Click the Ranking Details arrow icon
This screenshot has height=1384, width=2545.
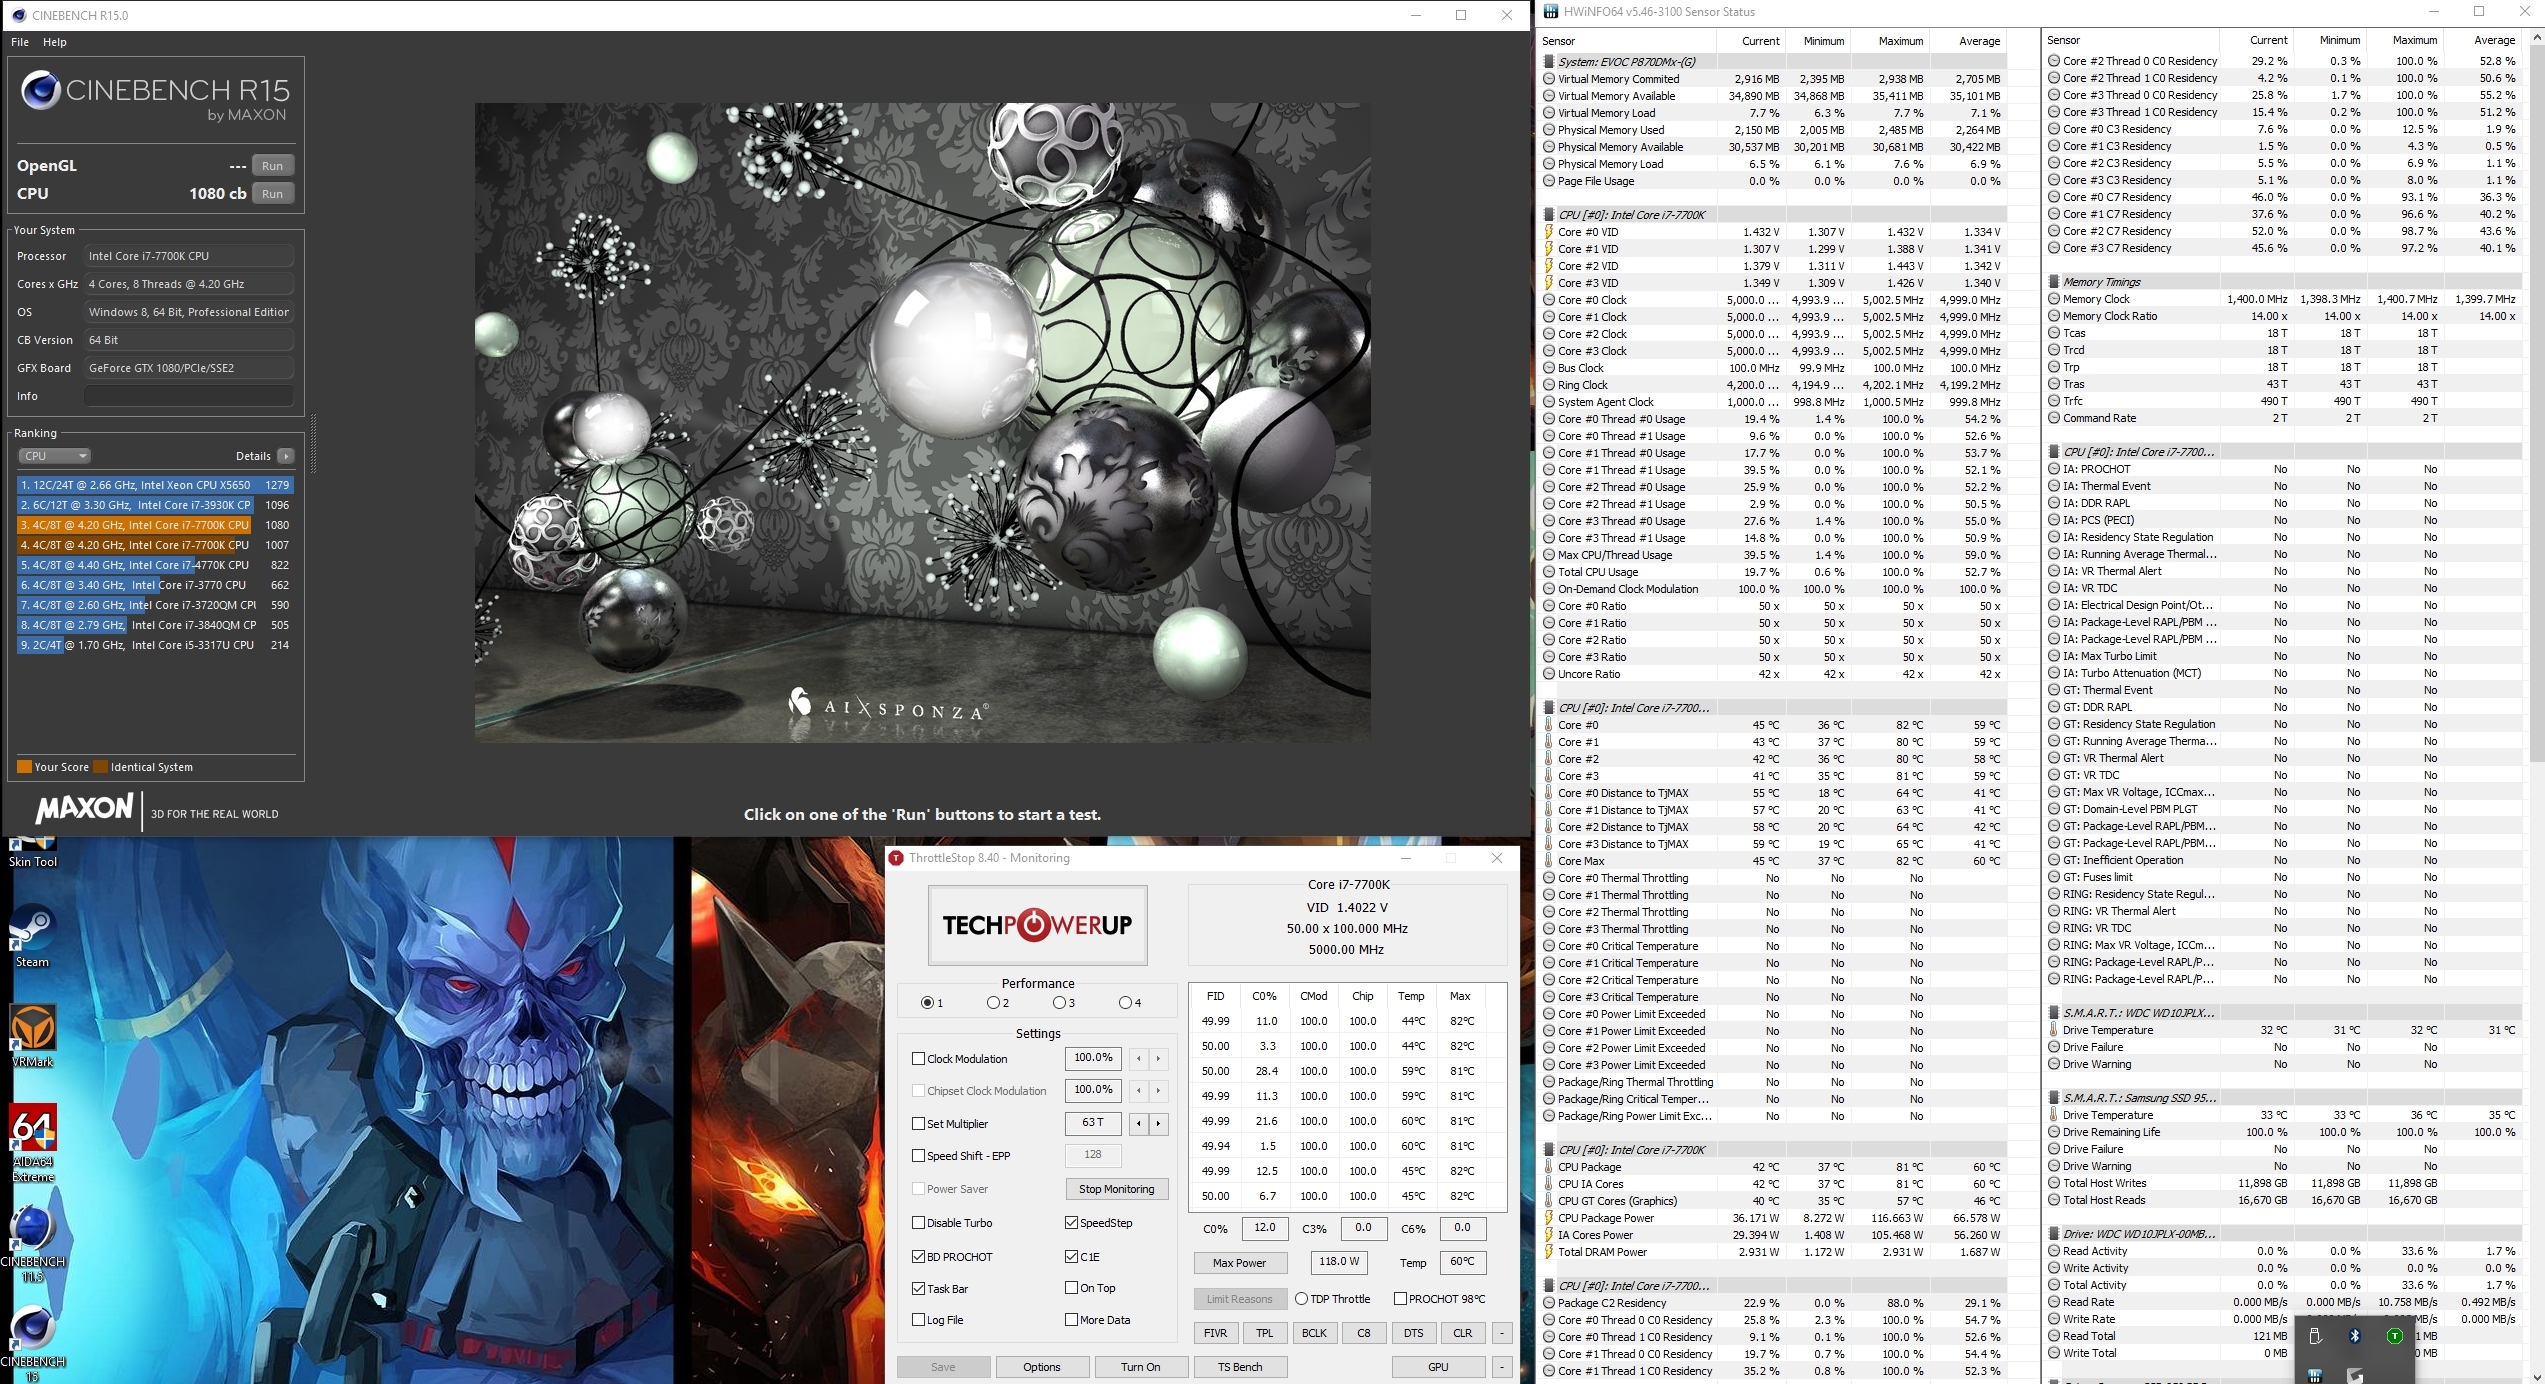tap(286, 456)
